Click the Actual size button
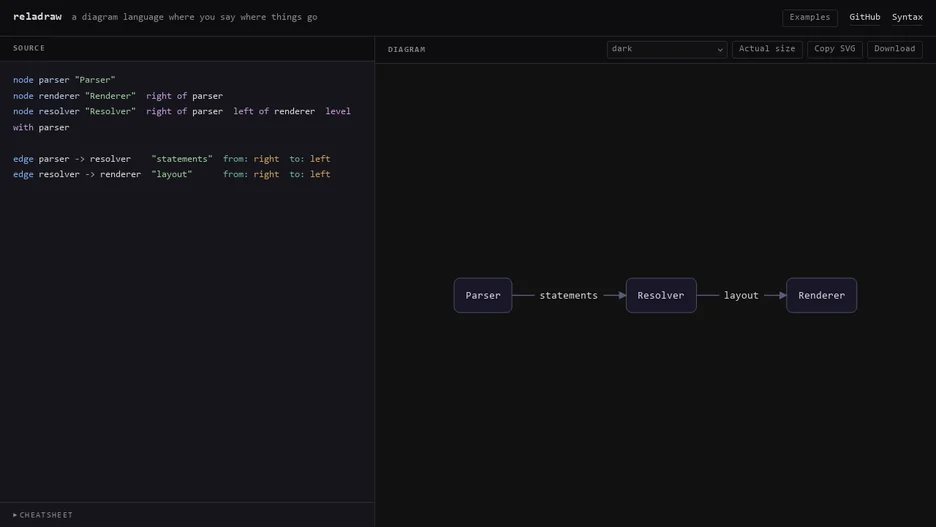 (x=767, y=49)
